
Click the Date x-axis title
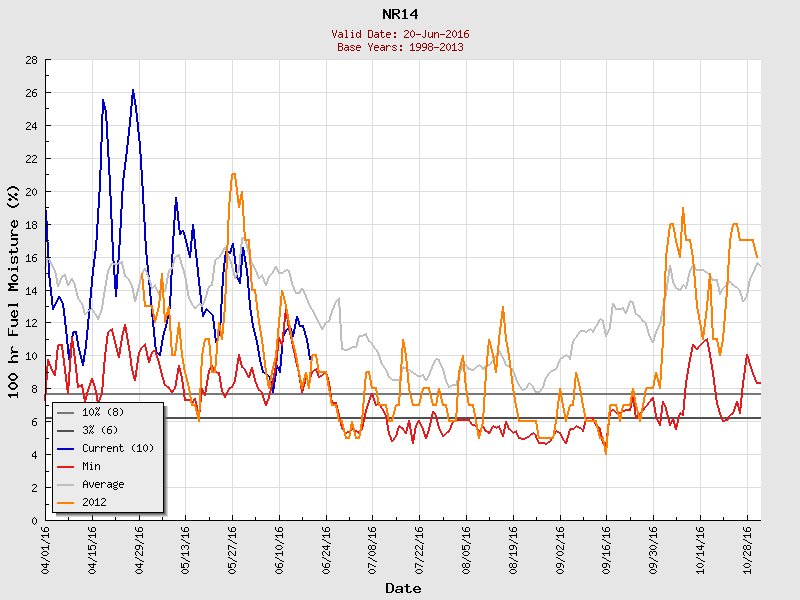pos(402,588)
